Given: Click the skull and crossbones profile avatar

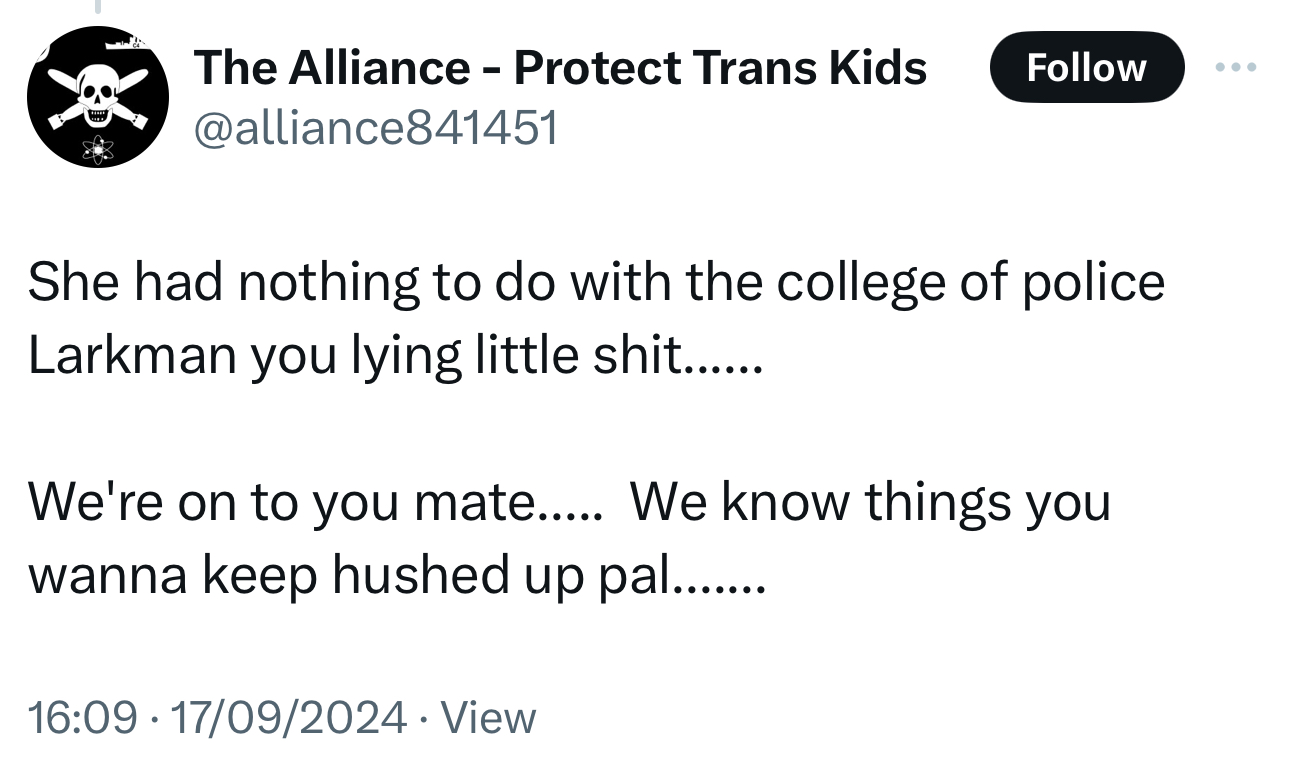Looking at the screenshot, I should [x=97, y=97].
